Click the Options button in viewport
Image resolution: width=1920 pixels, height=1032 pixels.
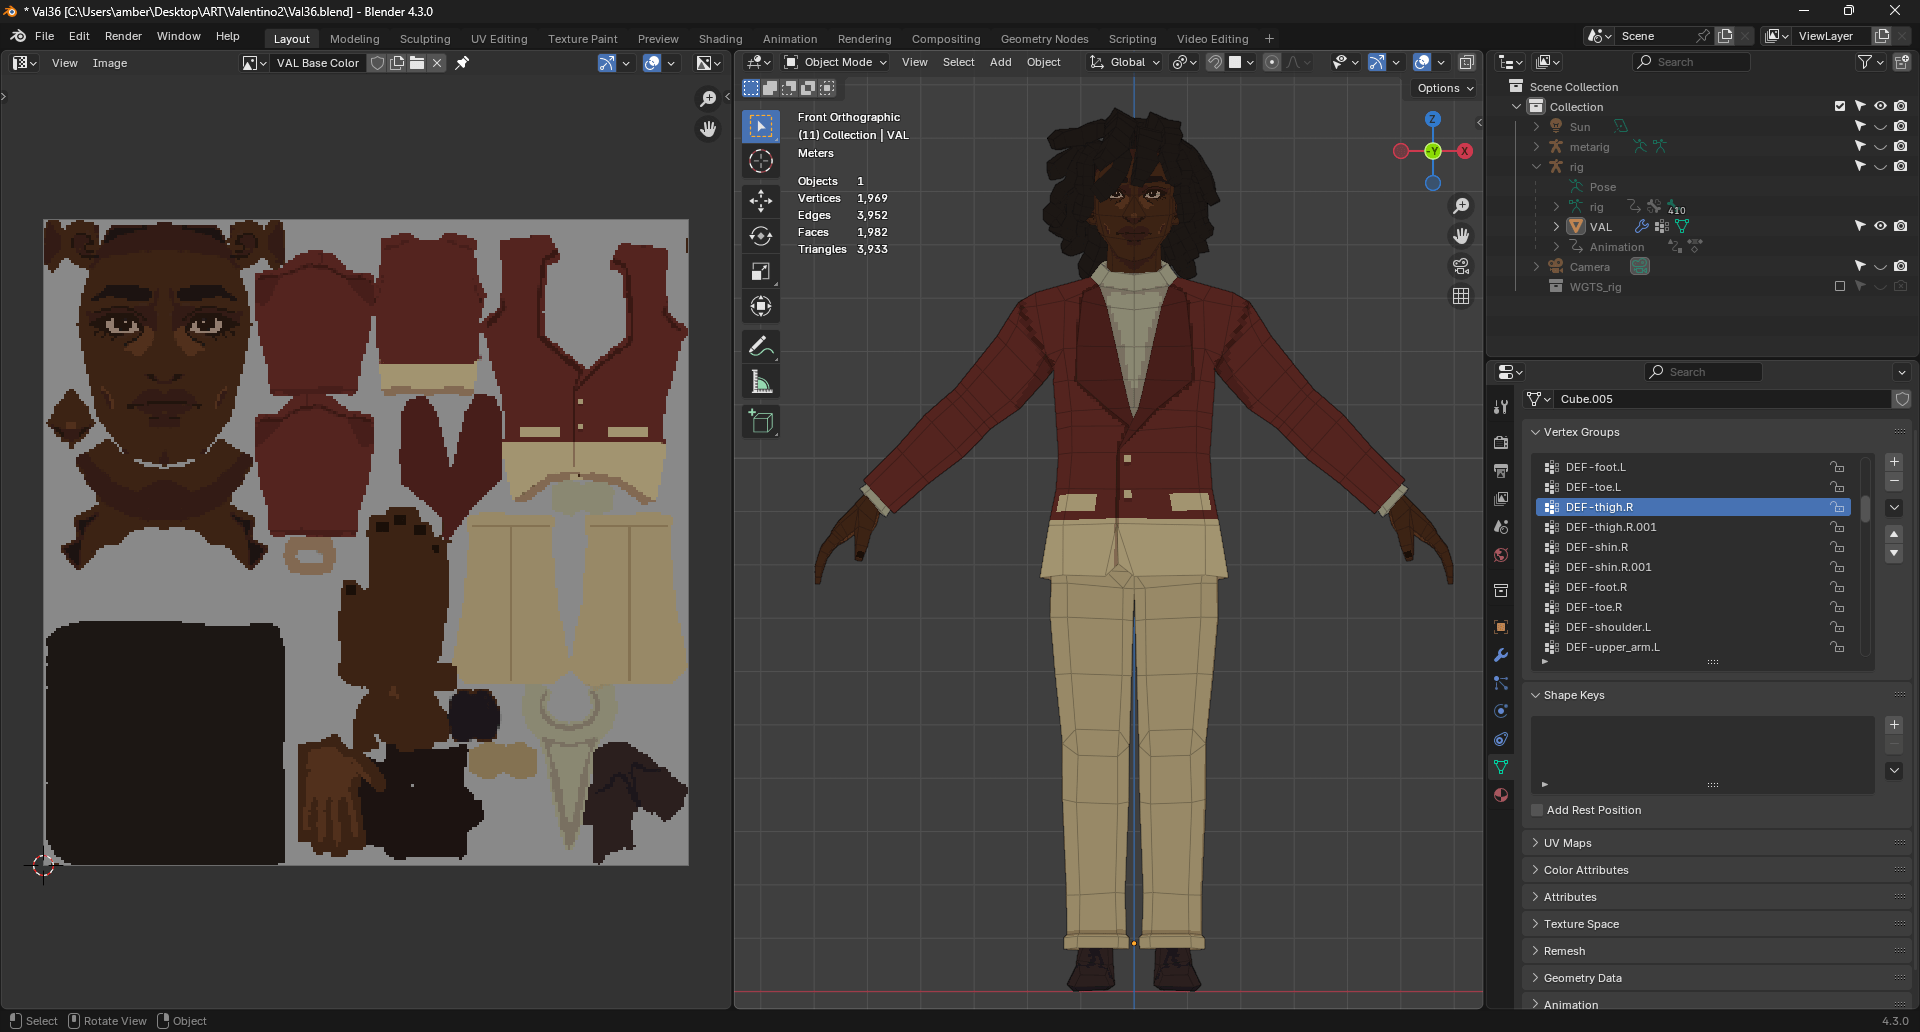[1445, 88]
